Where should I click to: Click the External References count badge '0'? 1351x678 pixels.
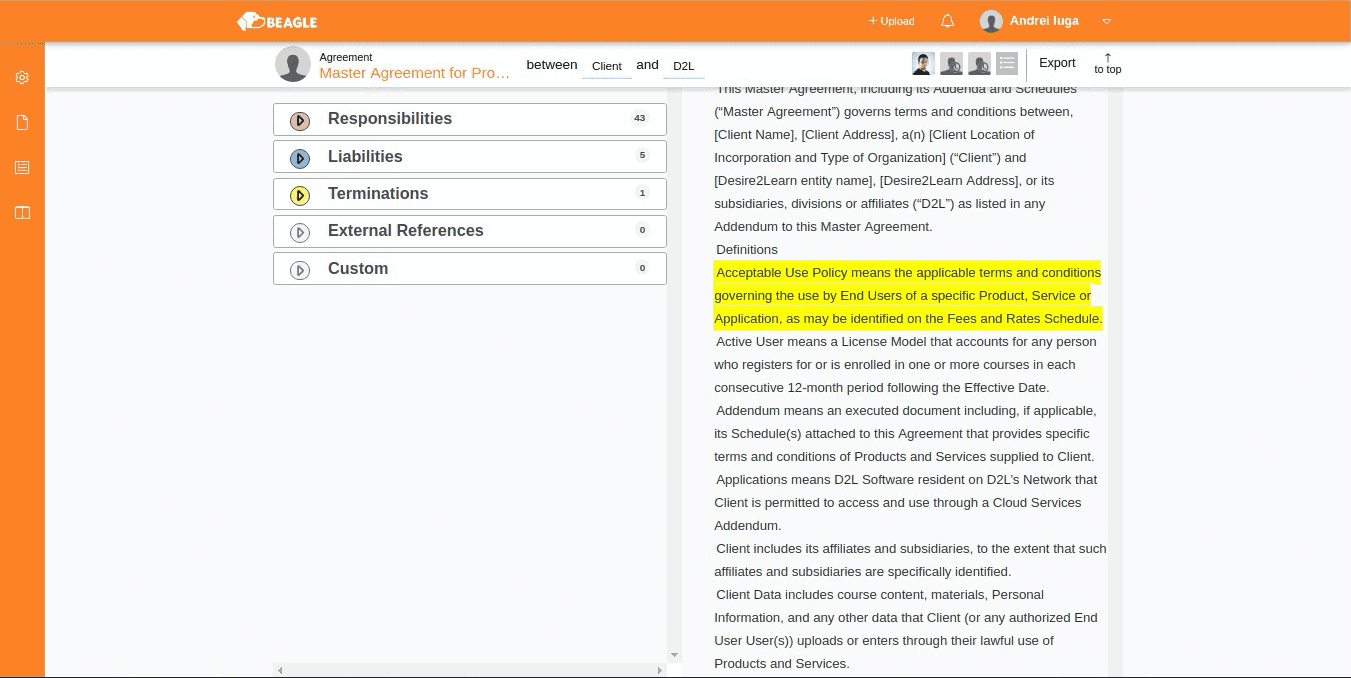[x=642, y=230]
